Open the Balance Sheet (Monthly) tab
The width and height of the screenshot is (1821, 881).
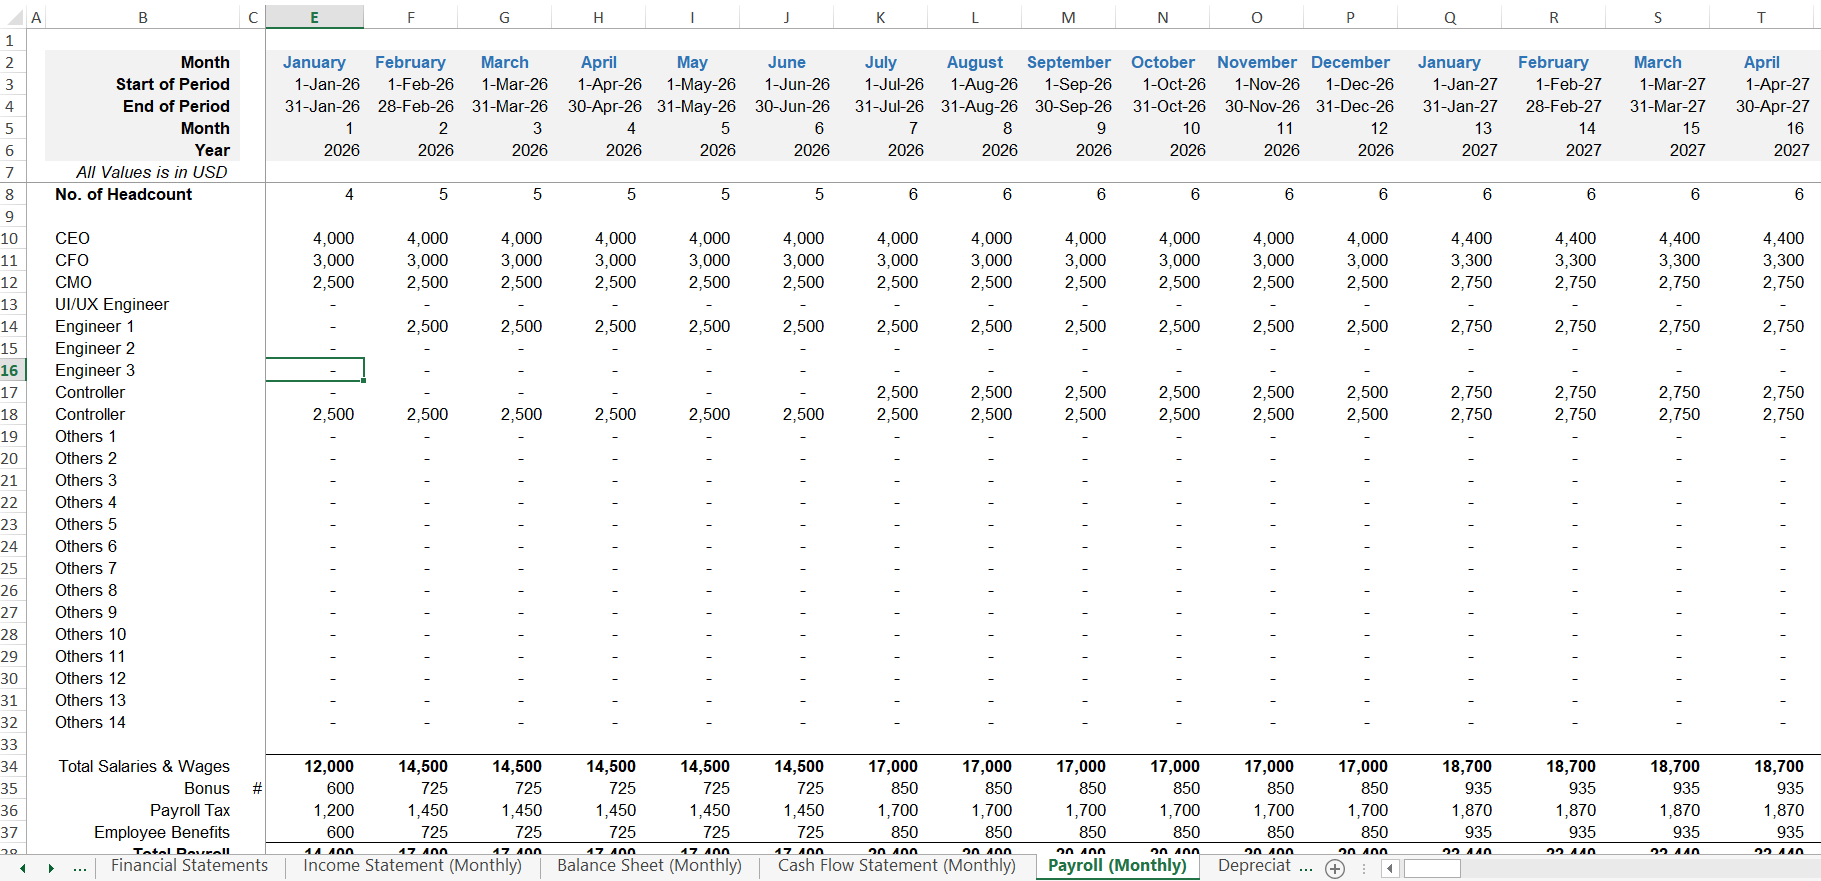[649, 866]
